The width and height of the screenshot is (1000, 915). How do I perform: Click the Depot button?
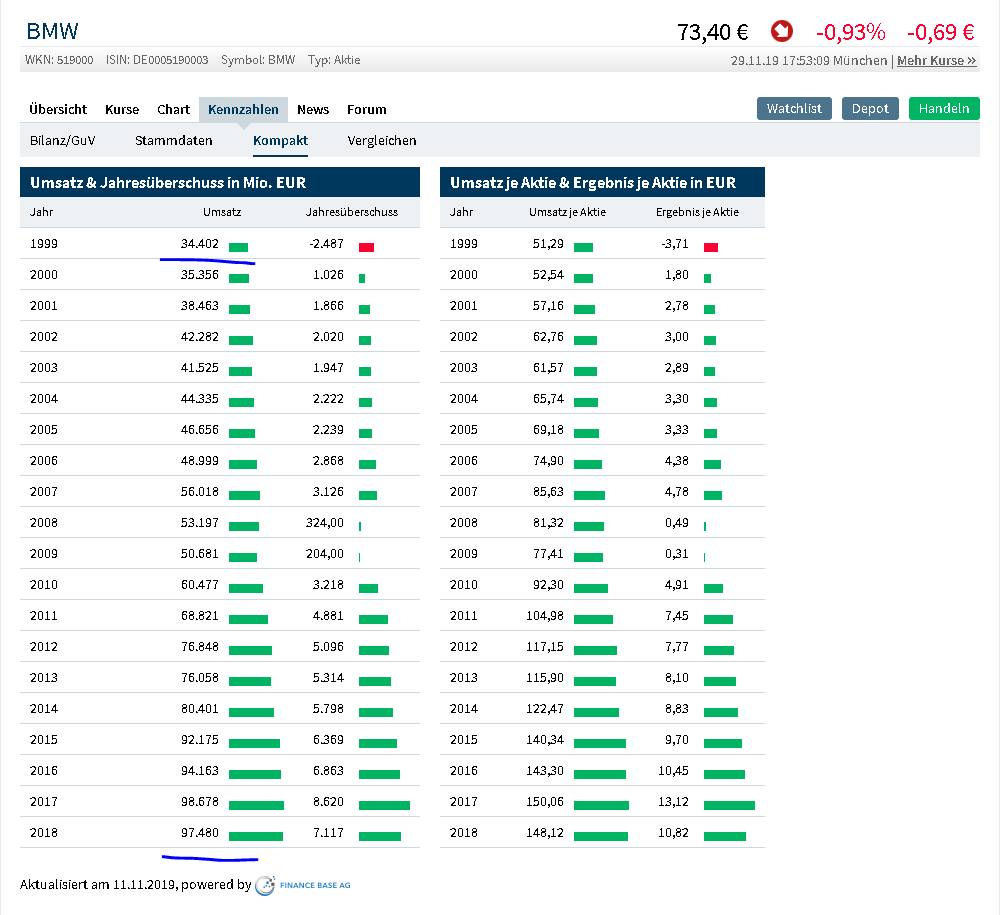click(870, 108)
